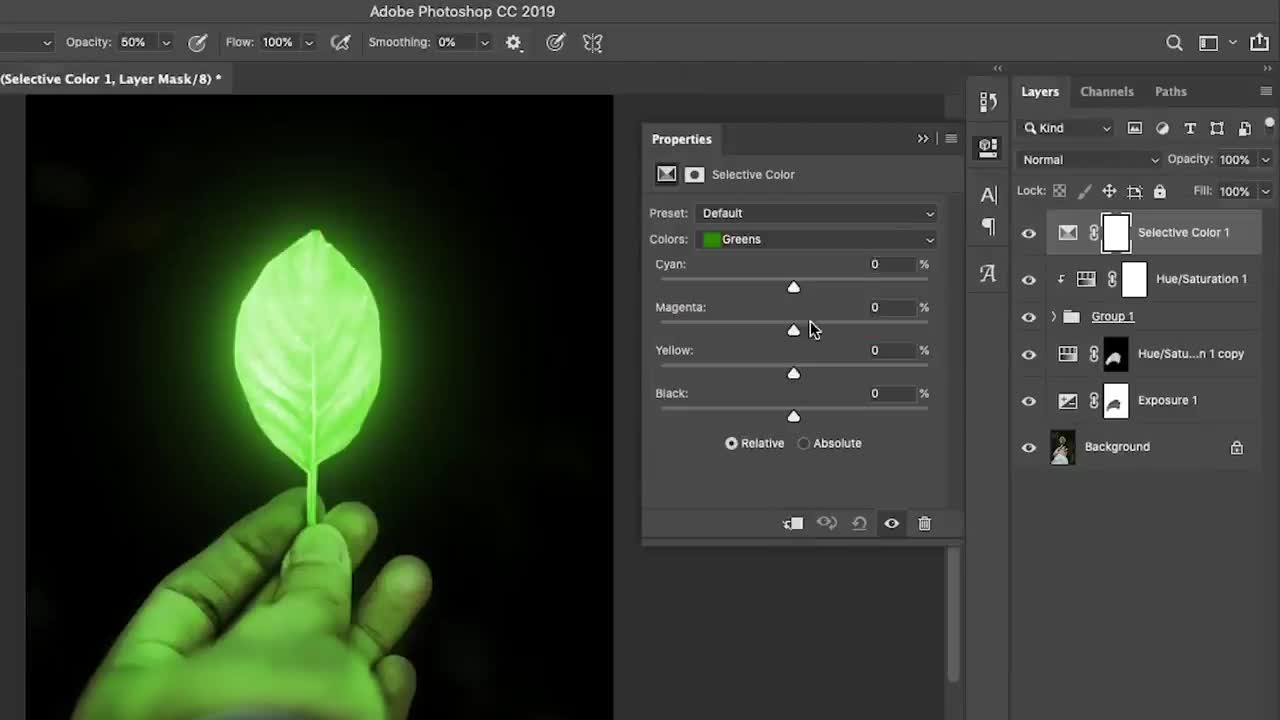Toggle adjustment visibility eye in Properties
The image size is (1280, 720).
pos(891,523)
